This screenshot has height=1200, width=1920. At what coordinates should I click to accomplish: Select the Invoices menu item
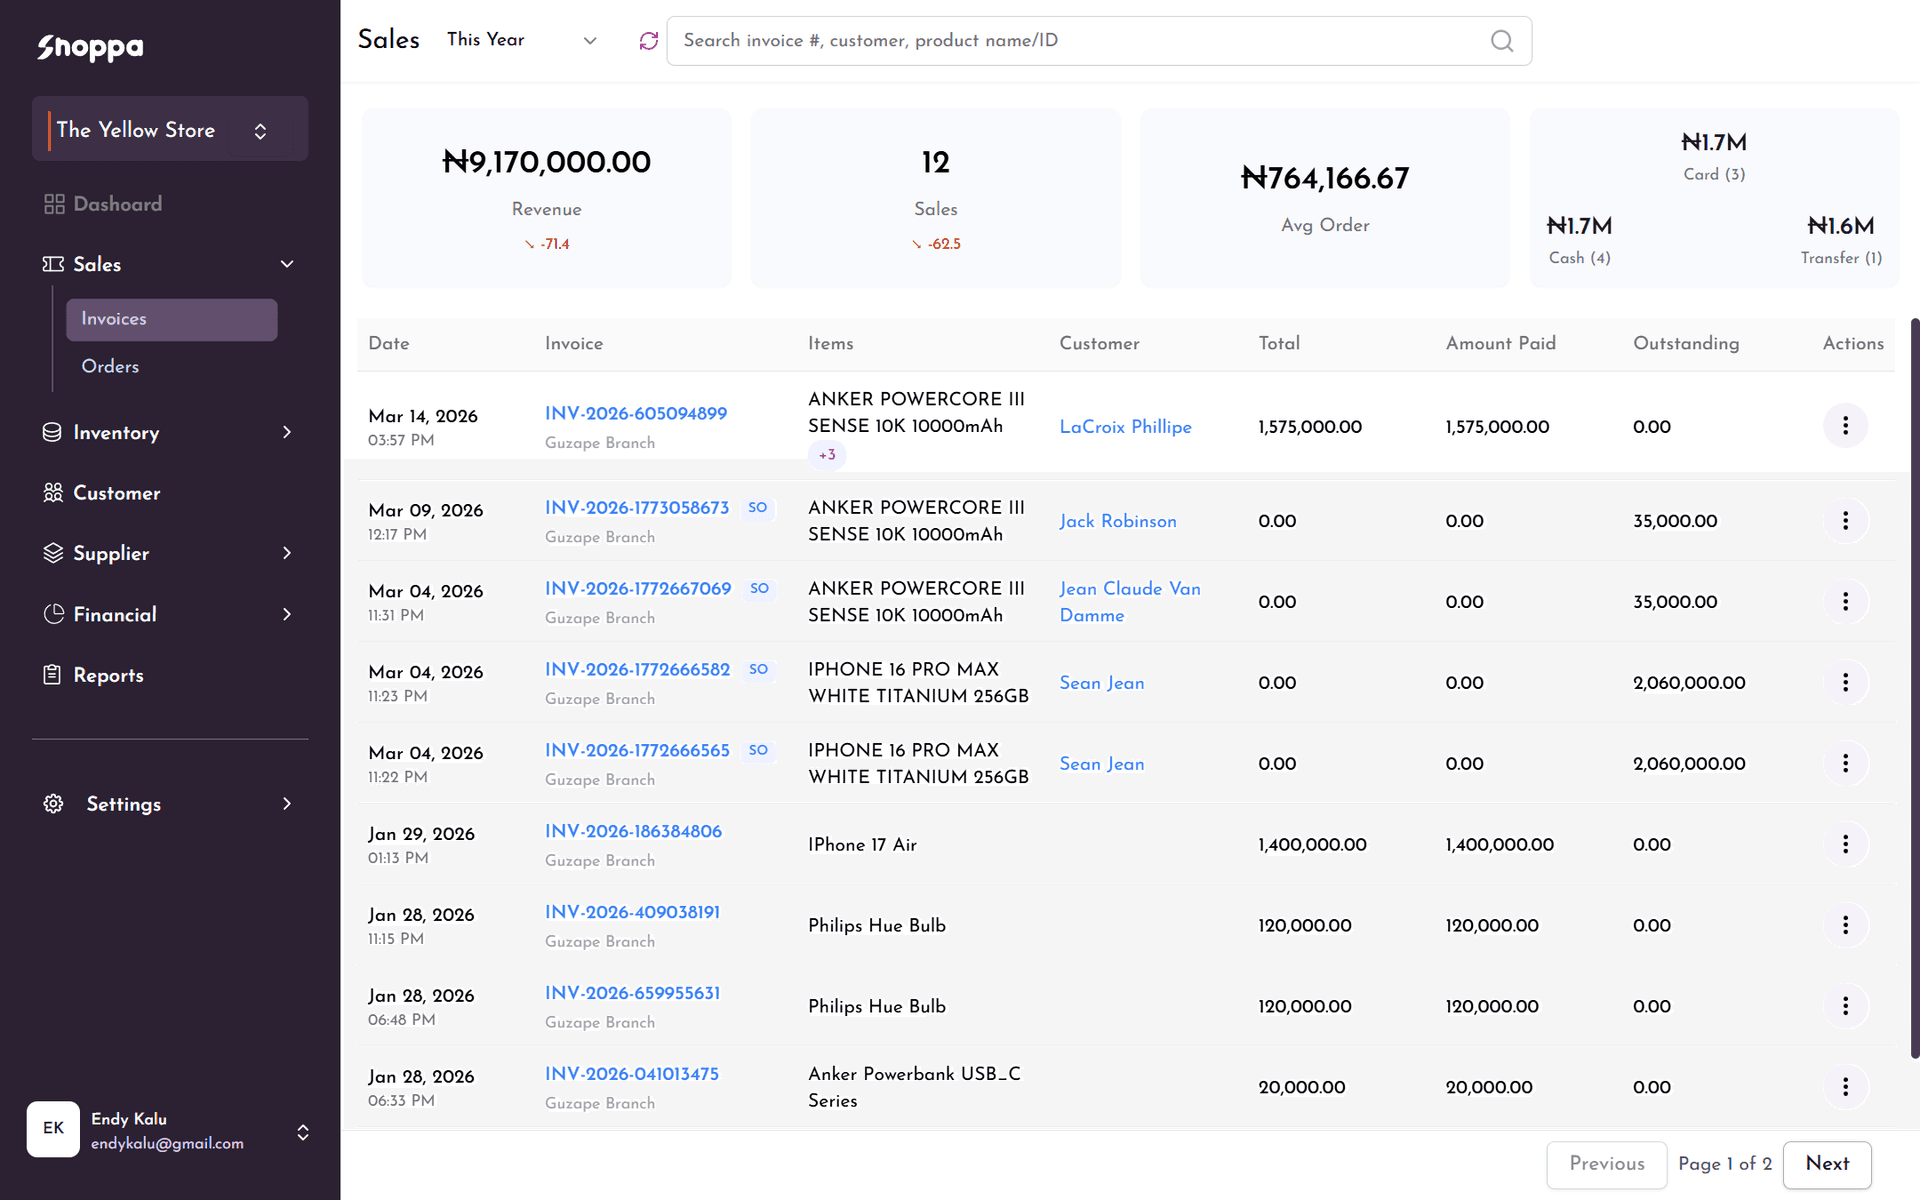pyautogui.click(x=113, y=319)
